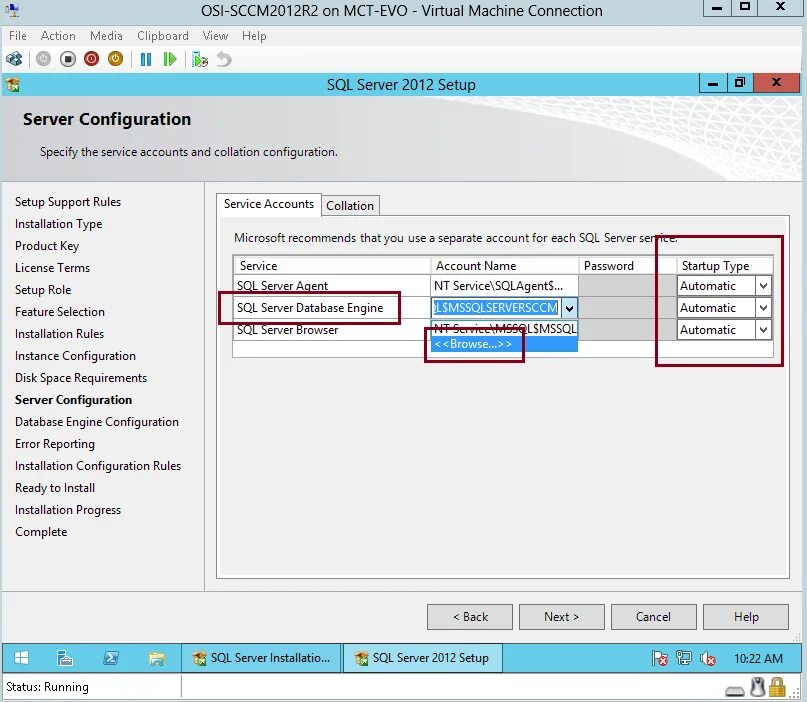807x702 pixels.
Task: Click Setup Support Rules step
Action: click(68, 202)
